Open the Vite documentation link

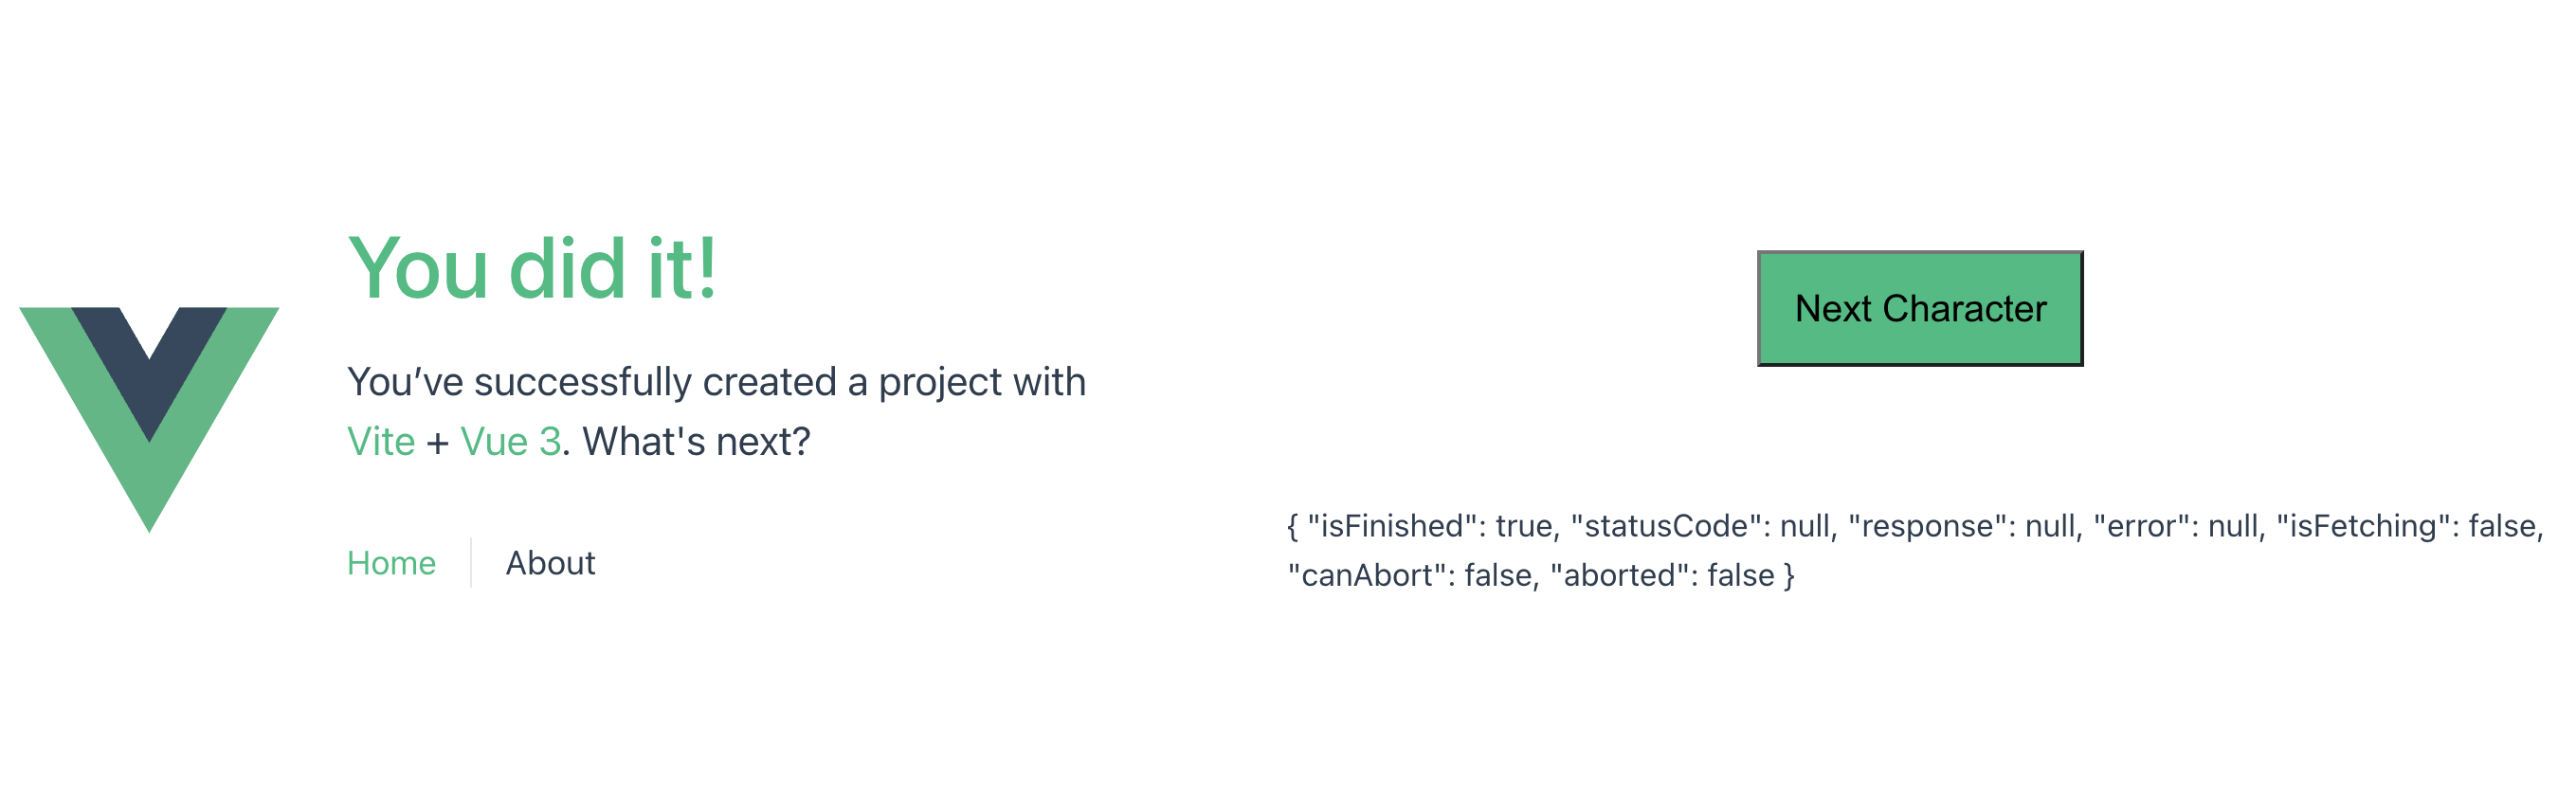(x=380, y=440)
